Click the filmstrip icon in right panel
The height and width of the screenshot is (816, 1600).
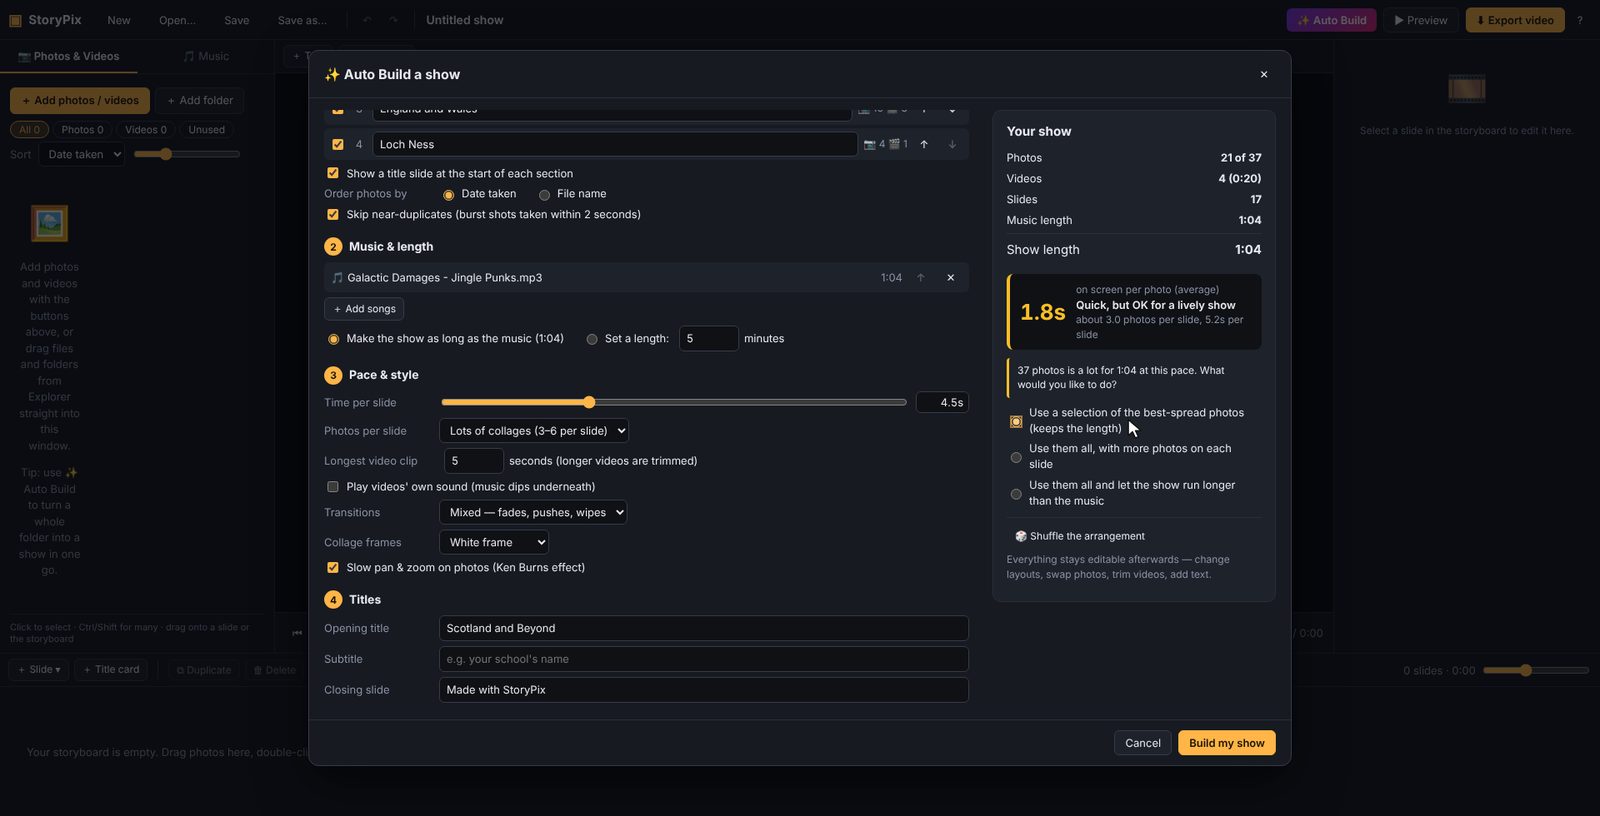click(1466, 89)
